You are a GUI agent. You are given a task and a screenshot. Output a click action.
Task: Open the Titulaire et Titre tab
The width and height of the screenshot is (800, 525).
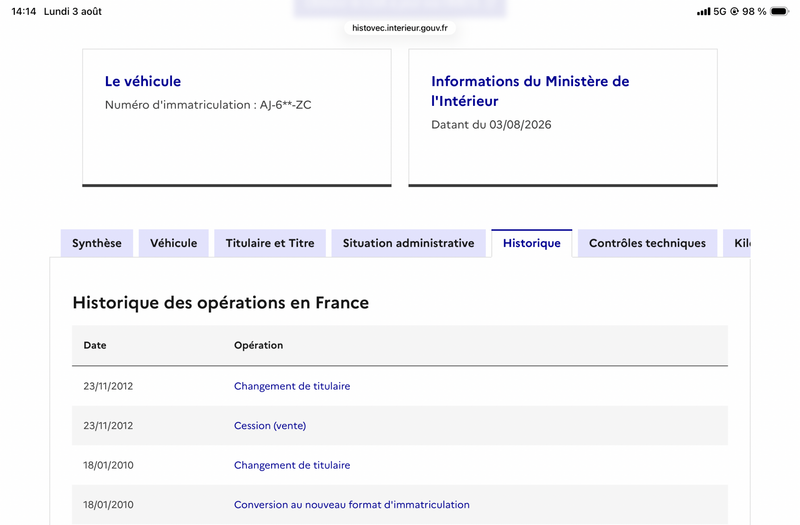[270, 243]
